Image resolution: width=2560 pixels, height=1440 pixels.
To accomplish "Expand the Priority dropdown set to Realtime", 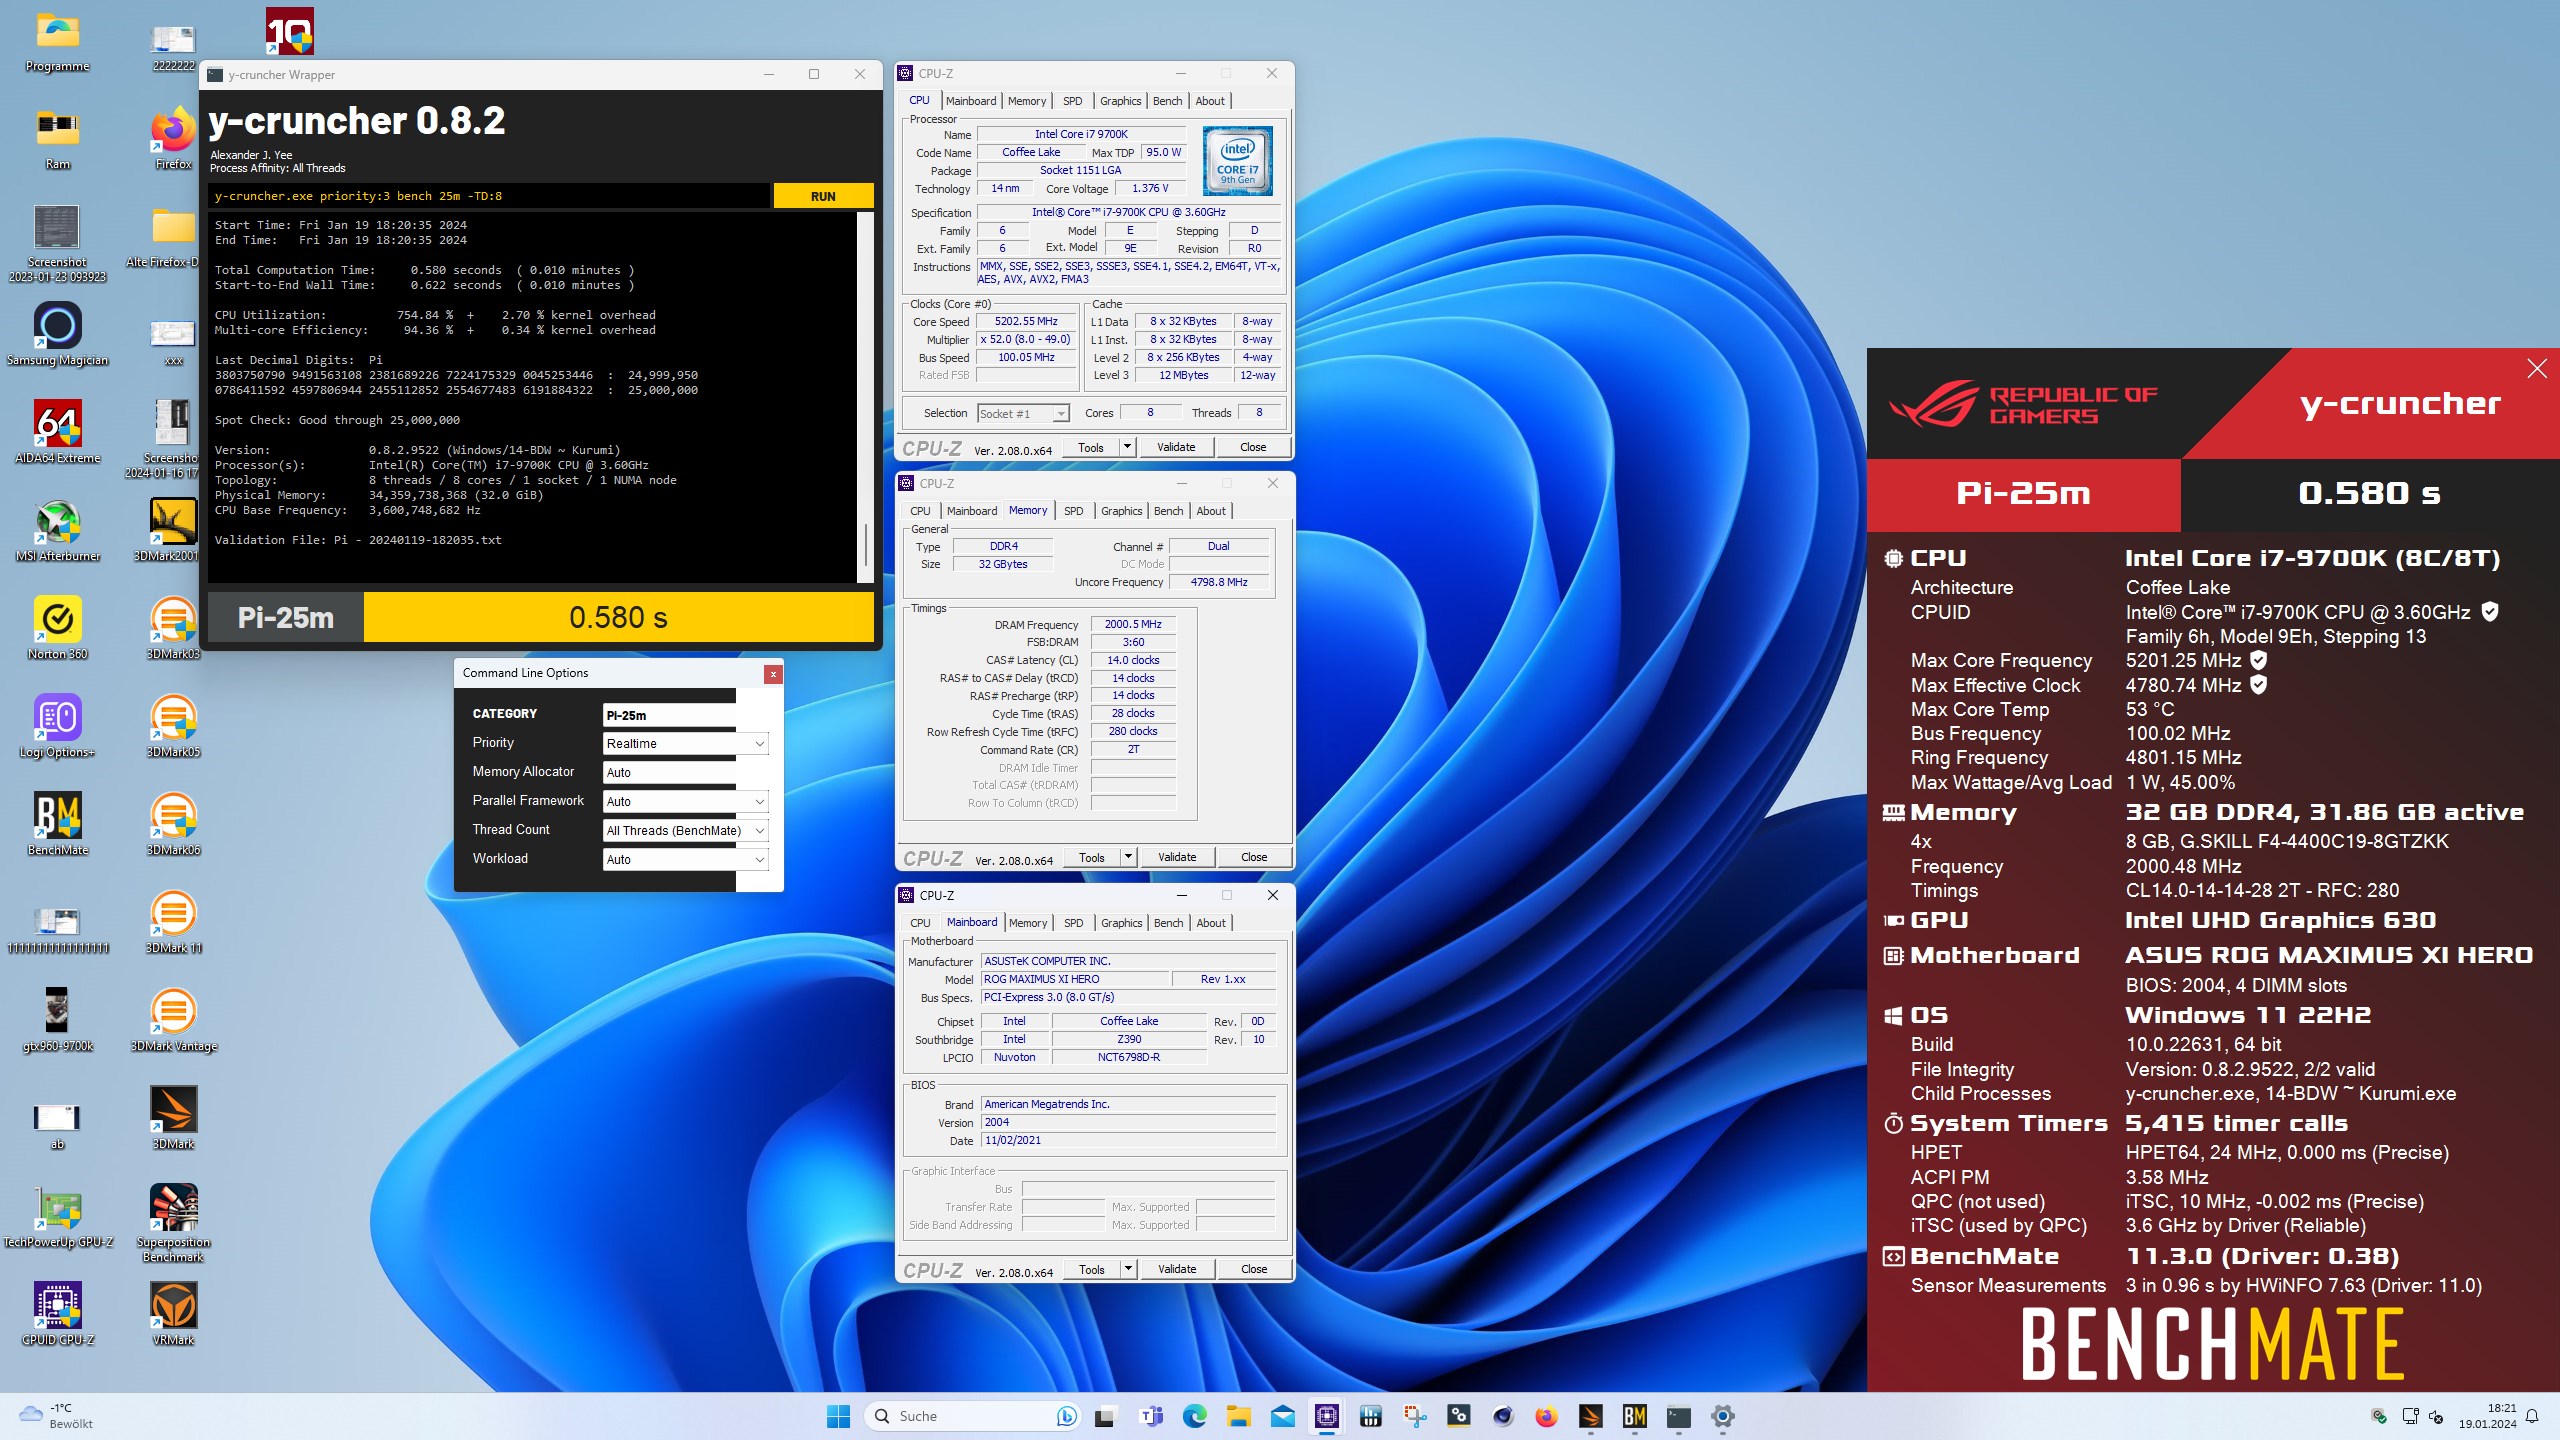I will click(760, 743).
